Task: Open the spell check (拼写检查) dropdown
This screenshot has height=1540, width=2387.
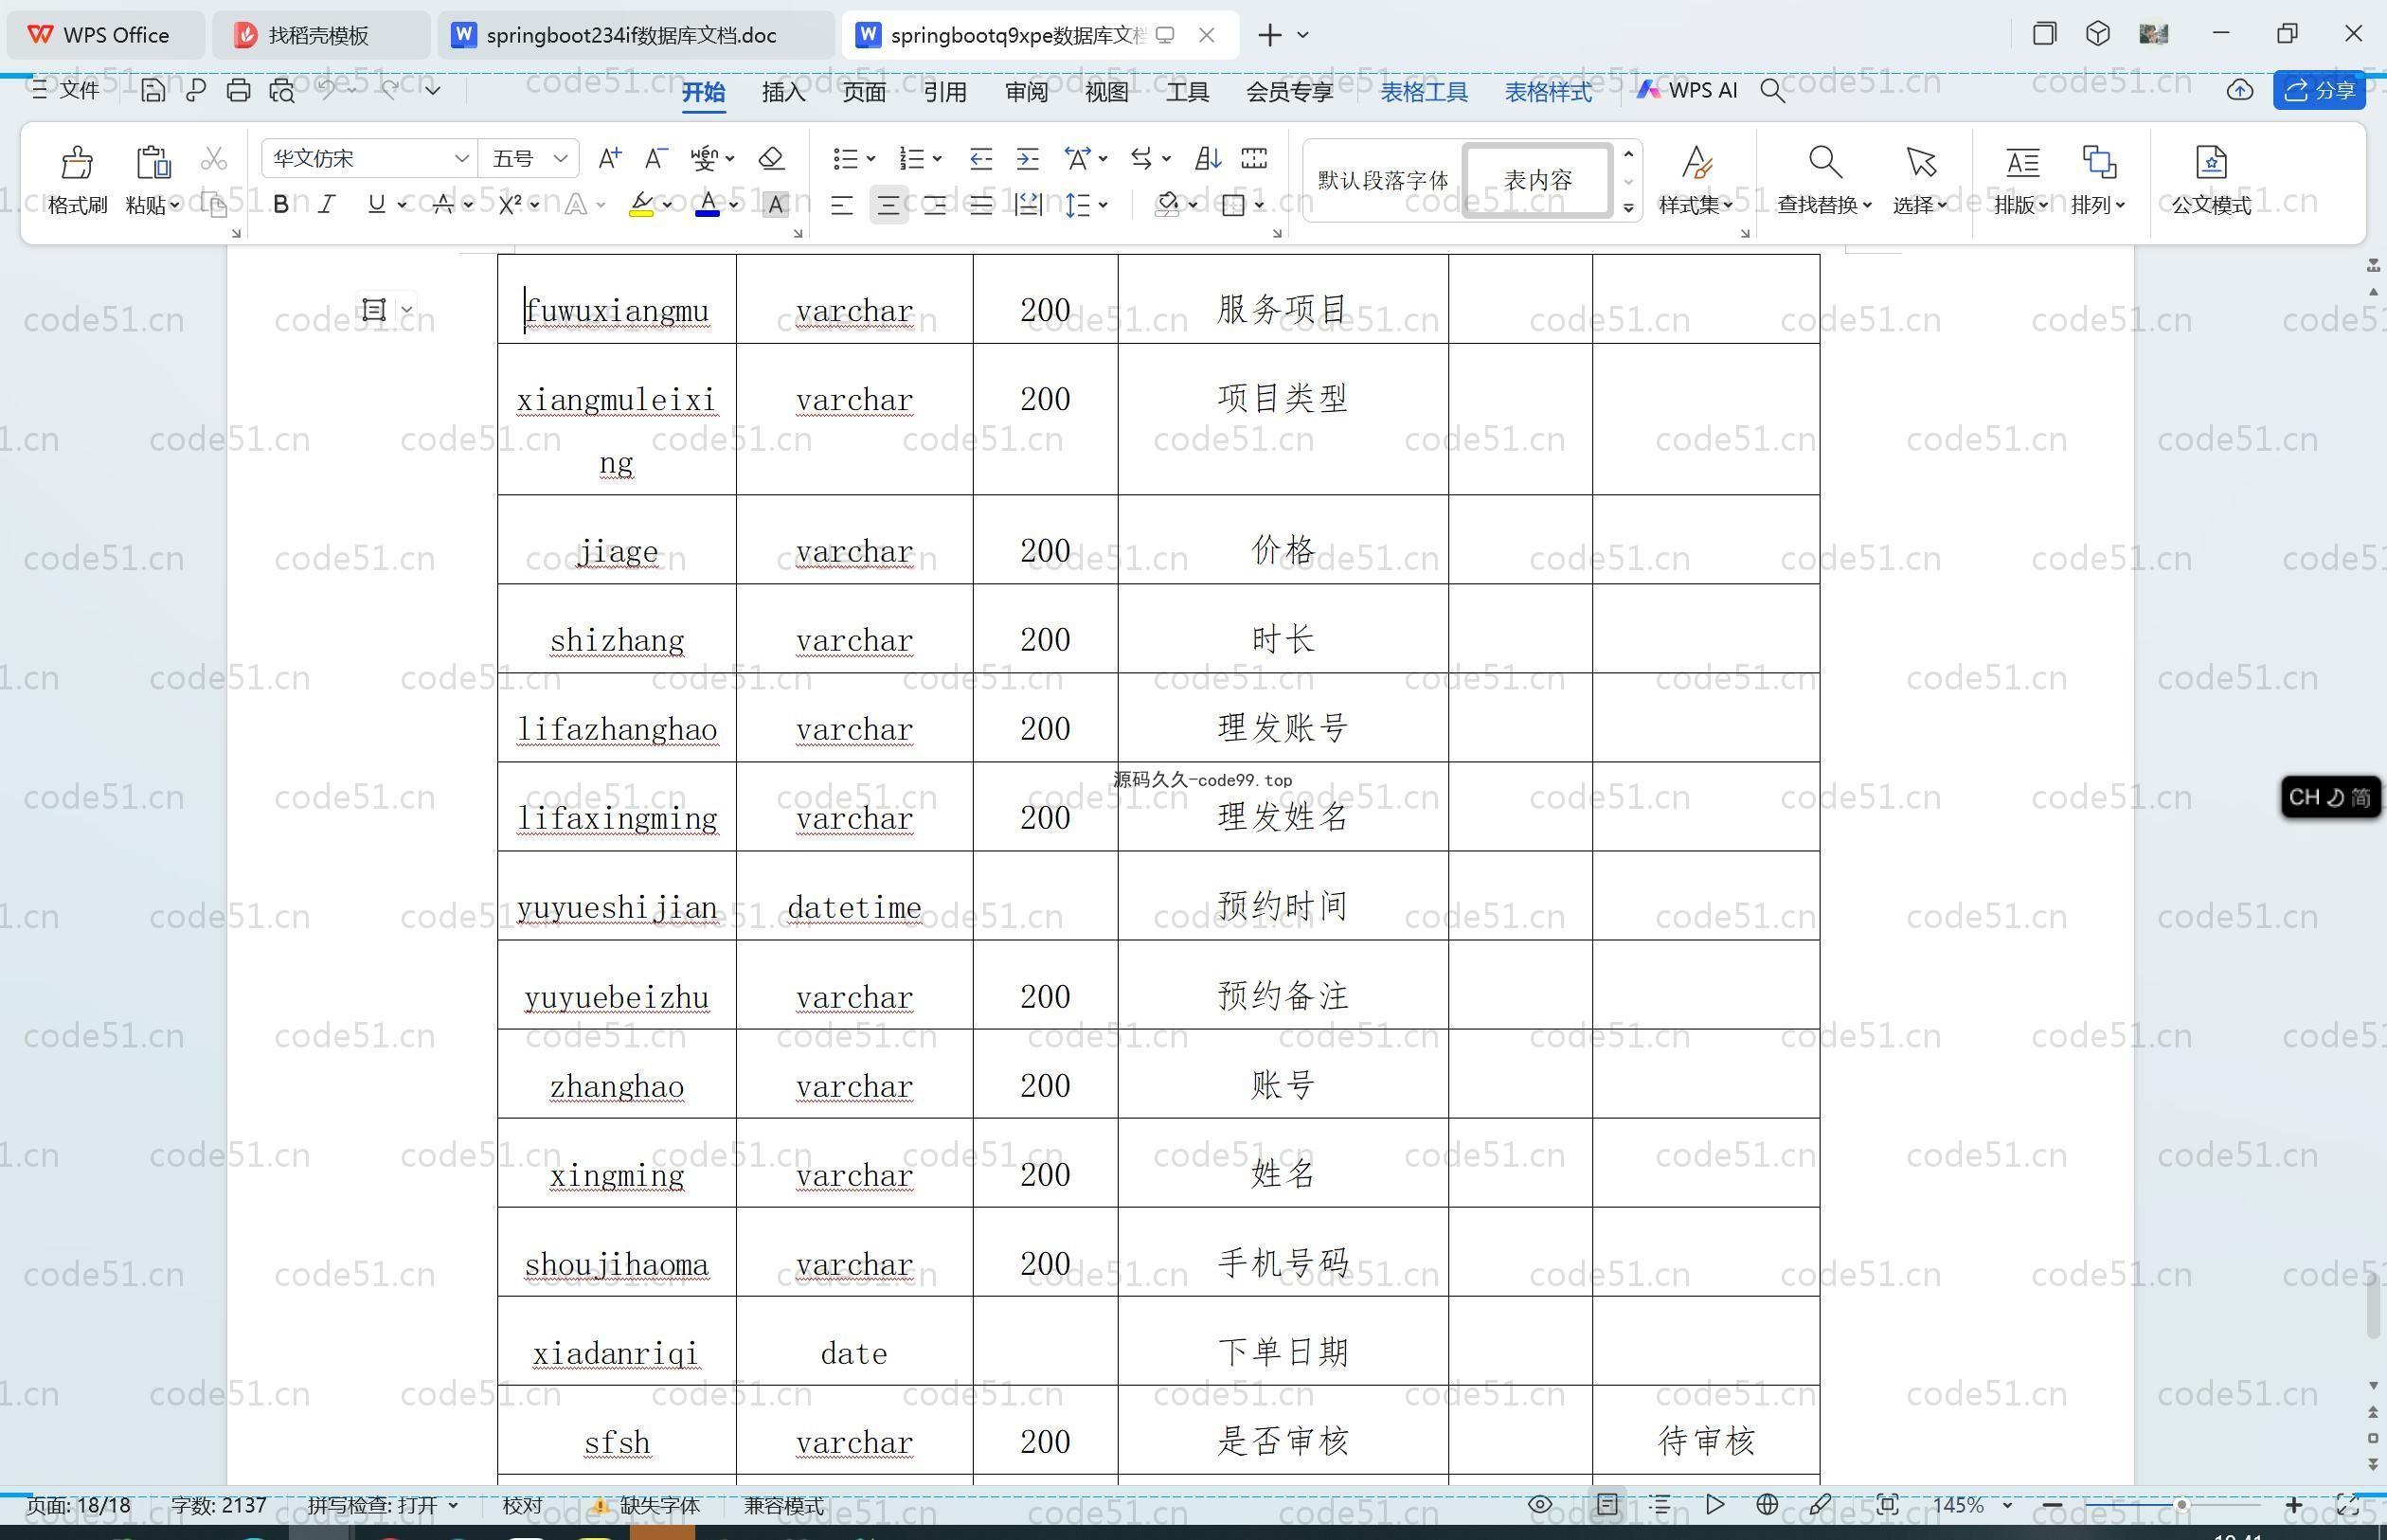Action: tap(453, 1505)
